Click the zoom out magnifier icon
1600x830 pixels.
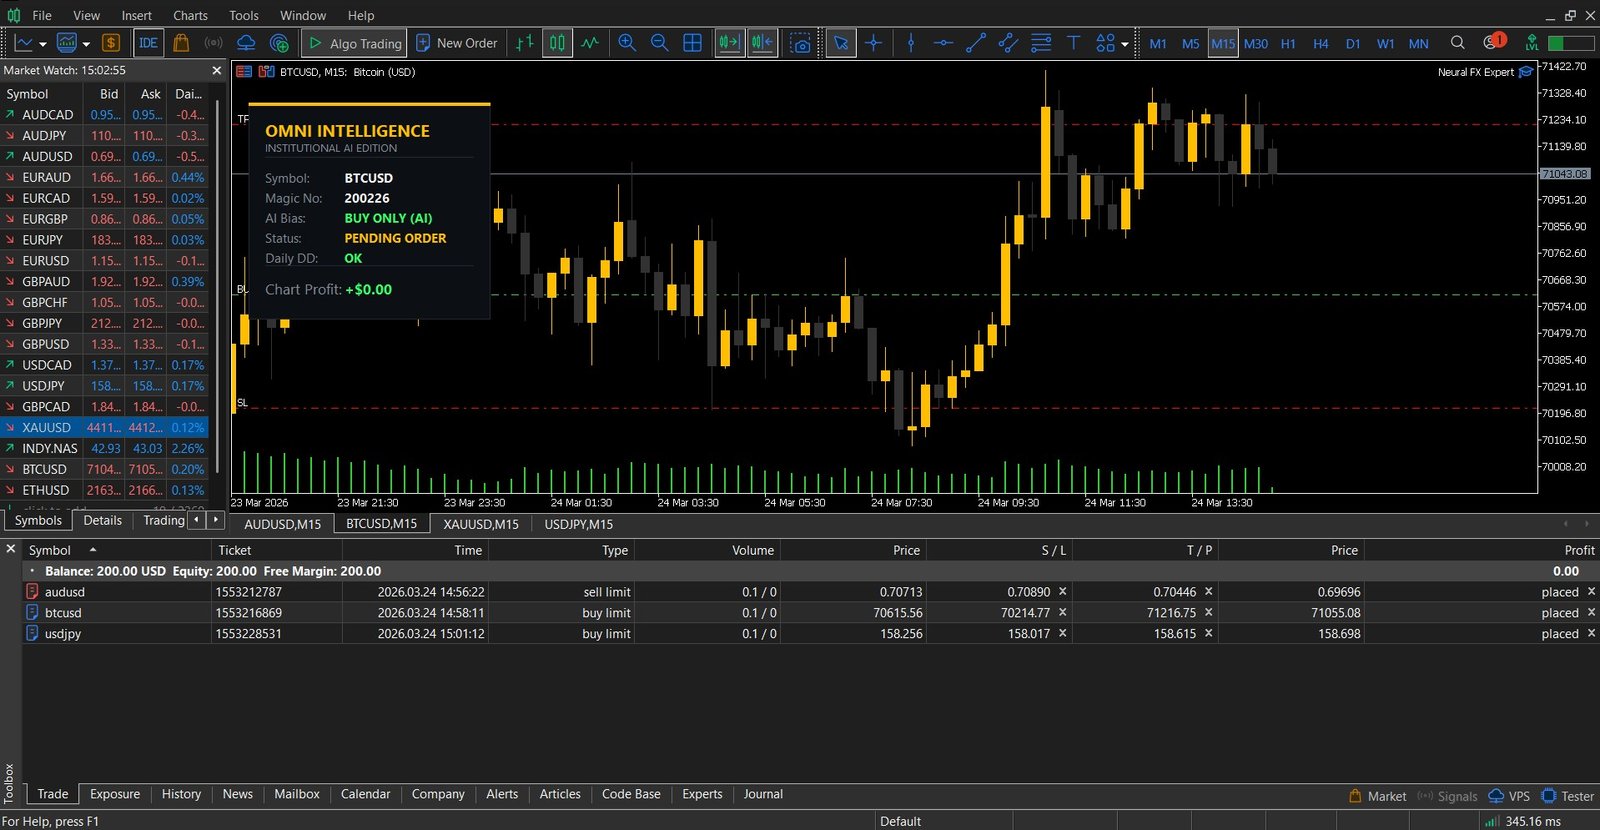click(x=659, y=43)
